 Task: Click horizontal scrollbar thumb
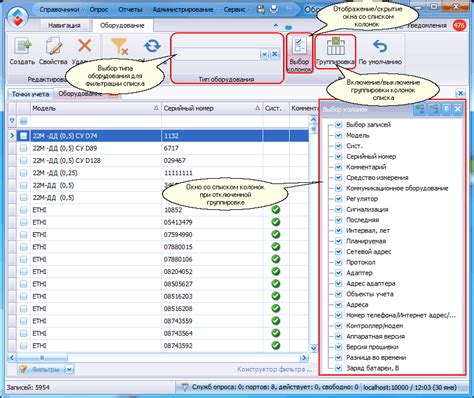(x=42, y=358)
